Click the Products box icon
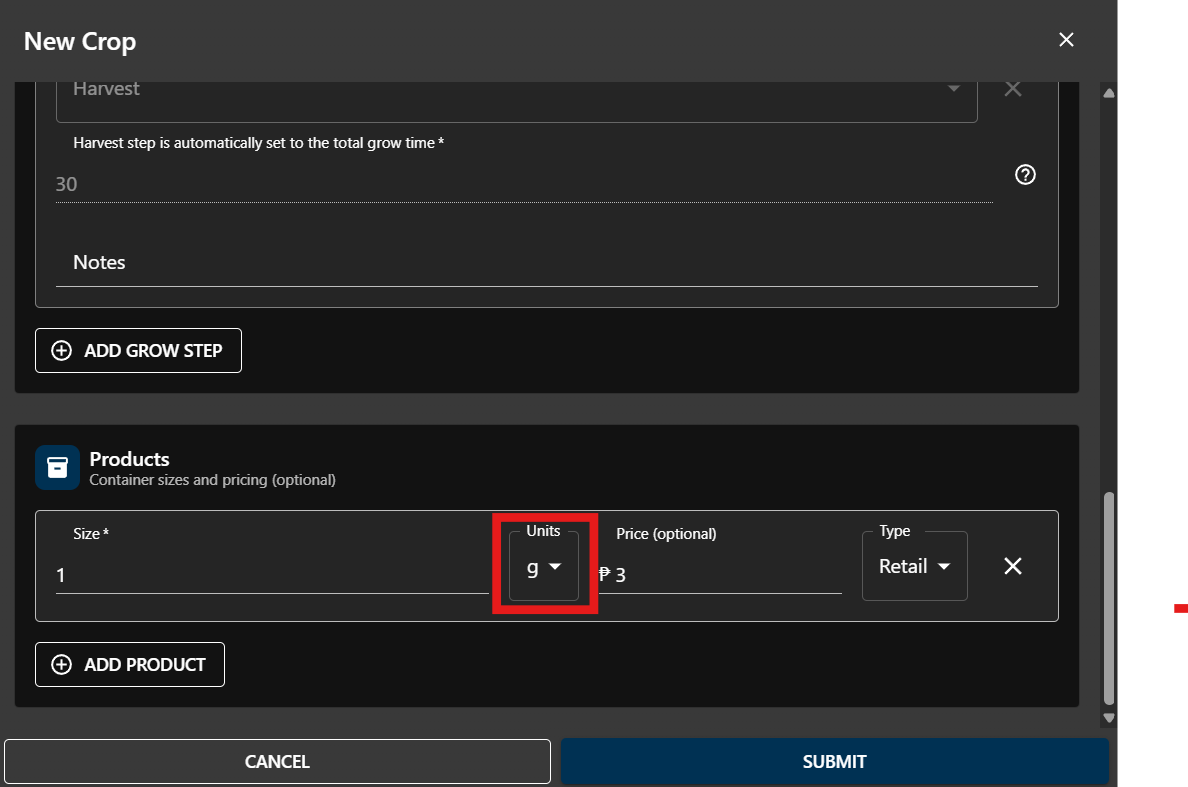The image size is (1188, 787). pos(58,467)
